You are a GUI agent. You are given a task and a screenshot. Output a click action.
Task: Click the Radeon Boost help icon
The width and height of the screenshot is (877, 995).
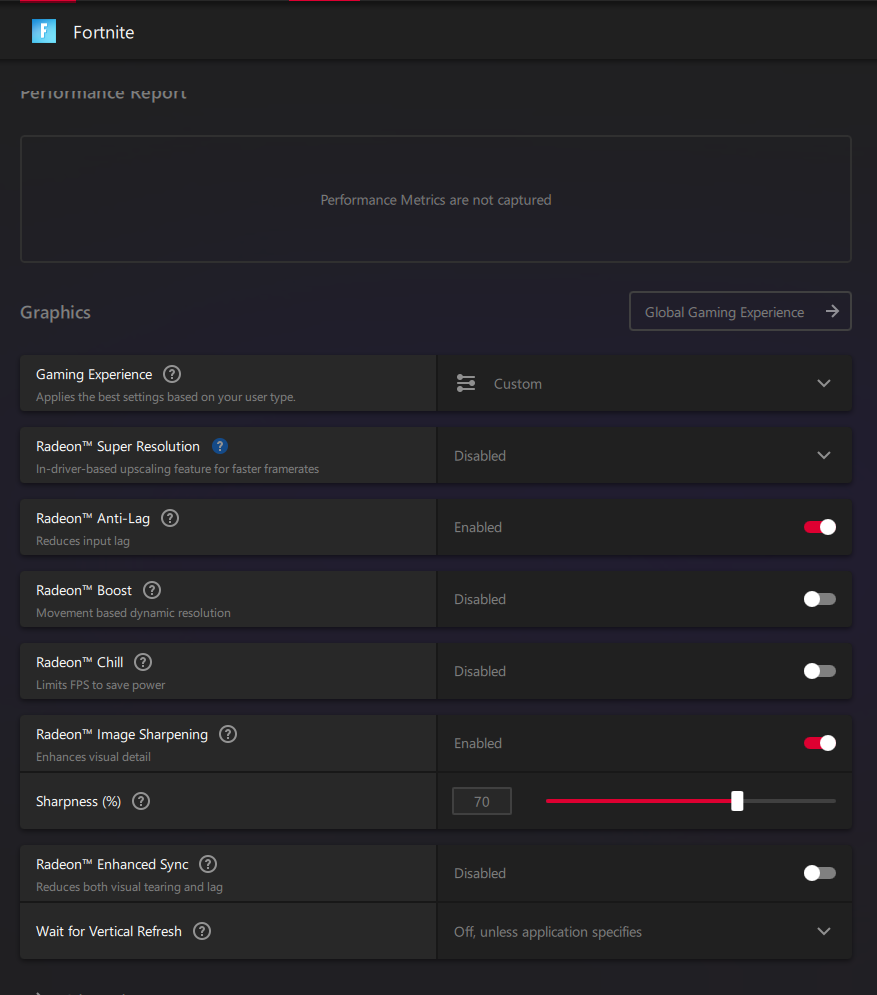[152, 590]
